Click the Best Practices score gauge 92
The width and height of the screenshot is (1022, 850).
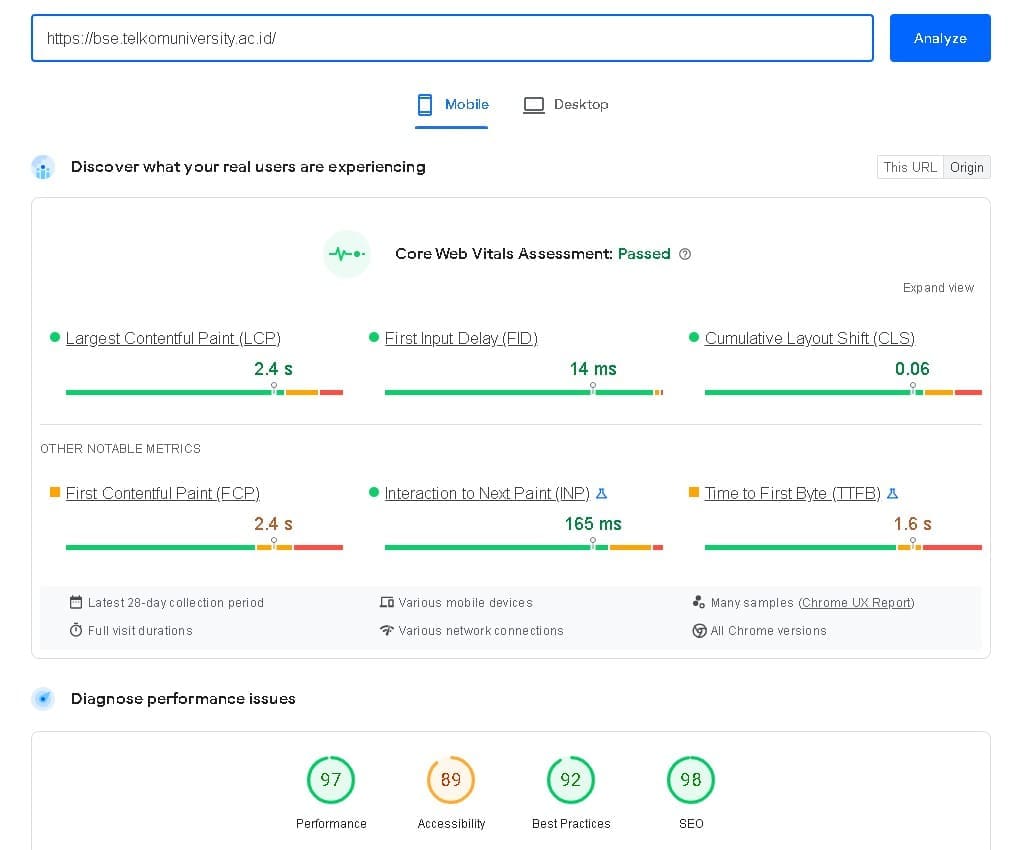[x=570, y=780]
